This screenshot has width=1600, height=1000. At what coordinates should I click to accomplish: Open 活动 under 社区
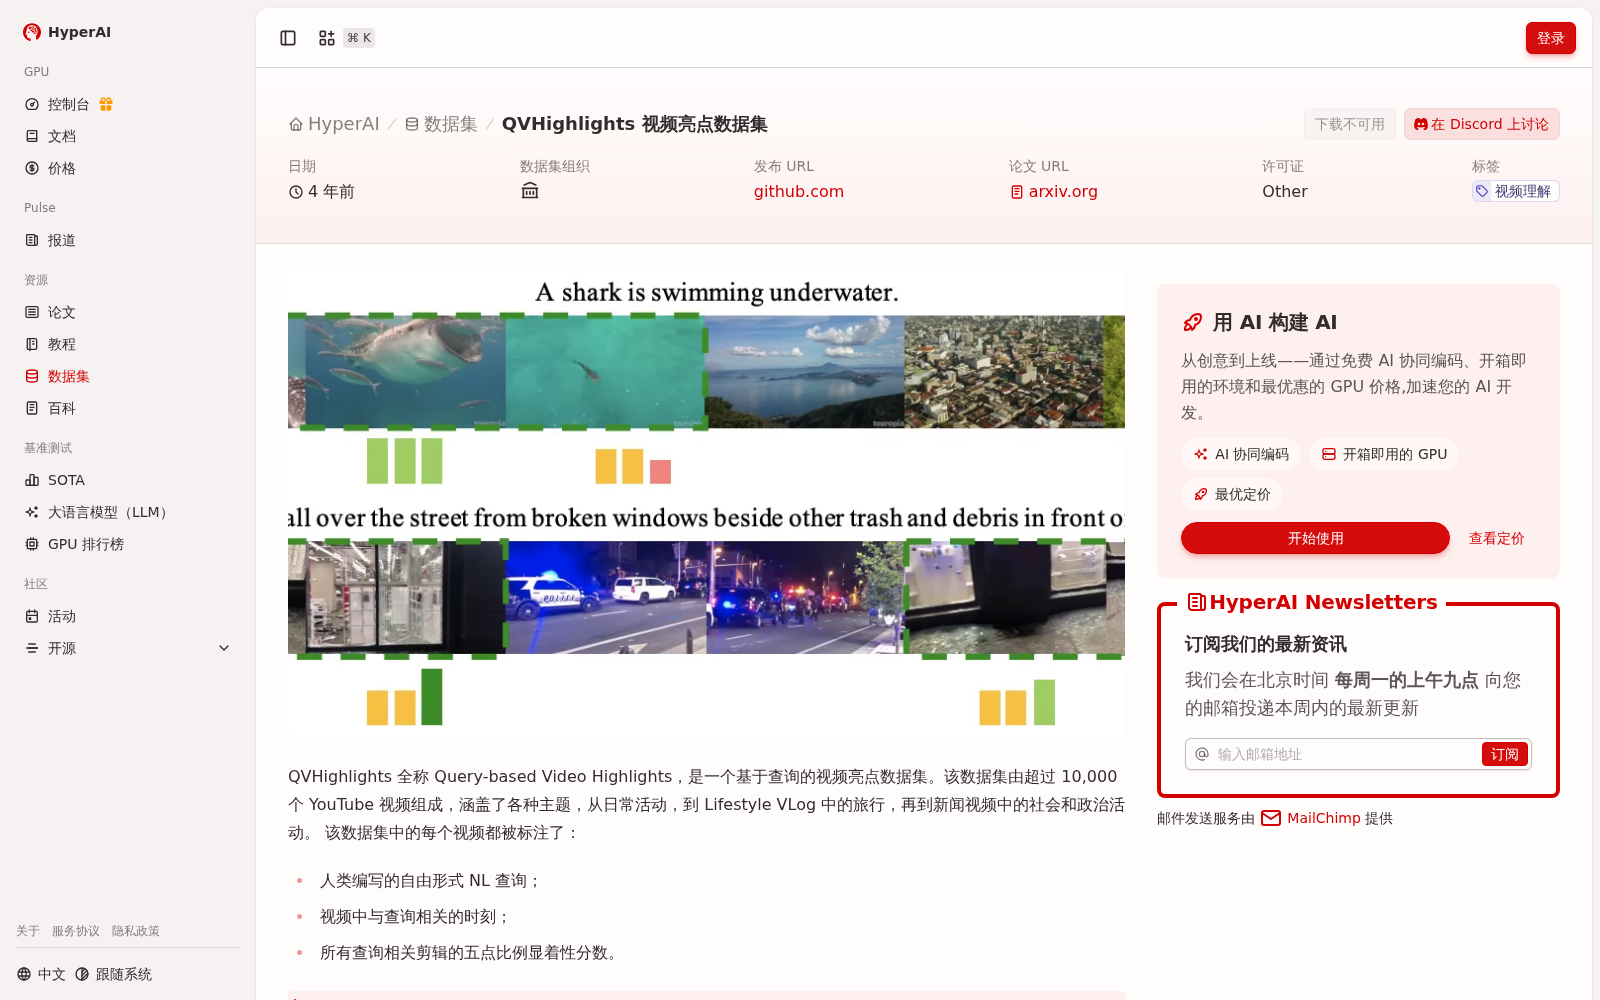[128, 616]
